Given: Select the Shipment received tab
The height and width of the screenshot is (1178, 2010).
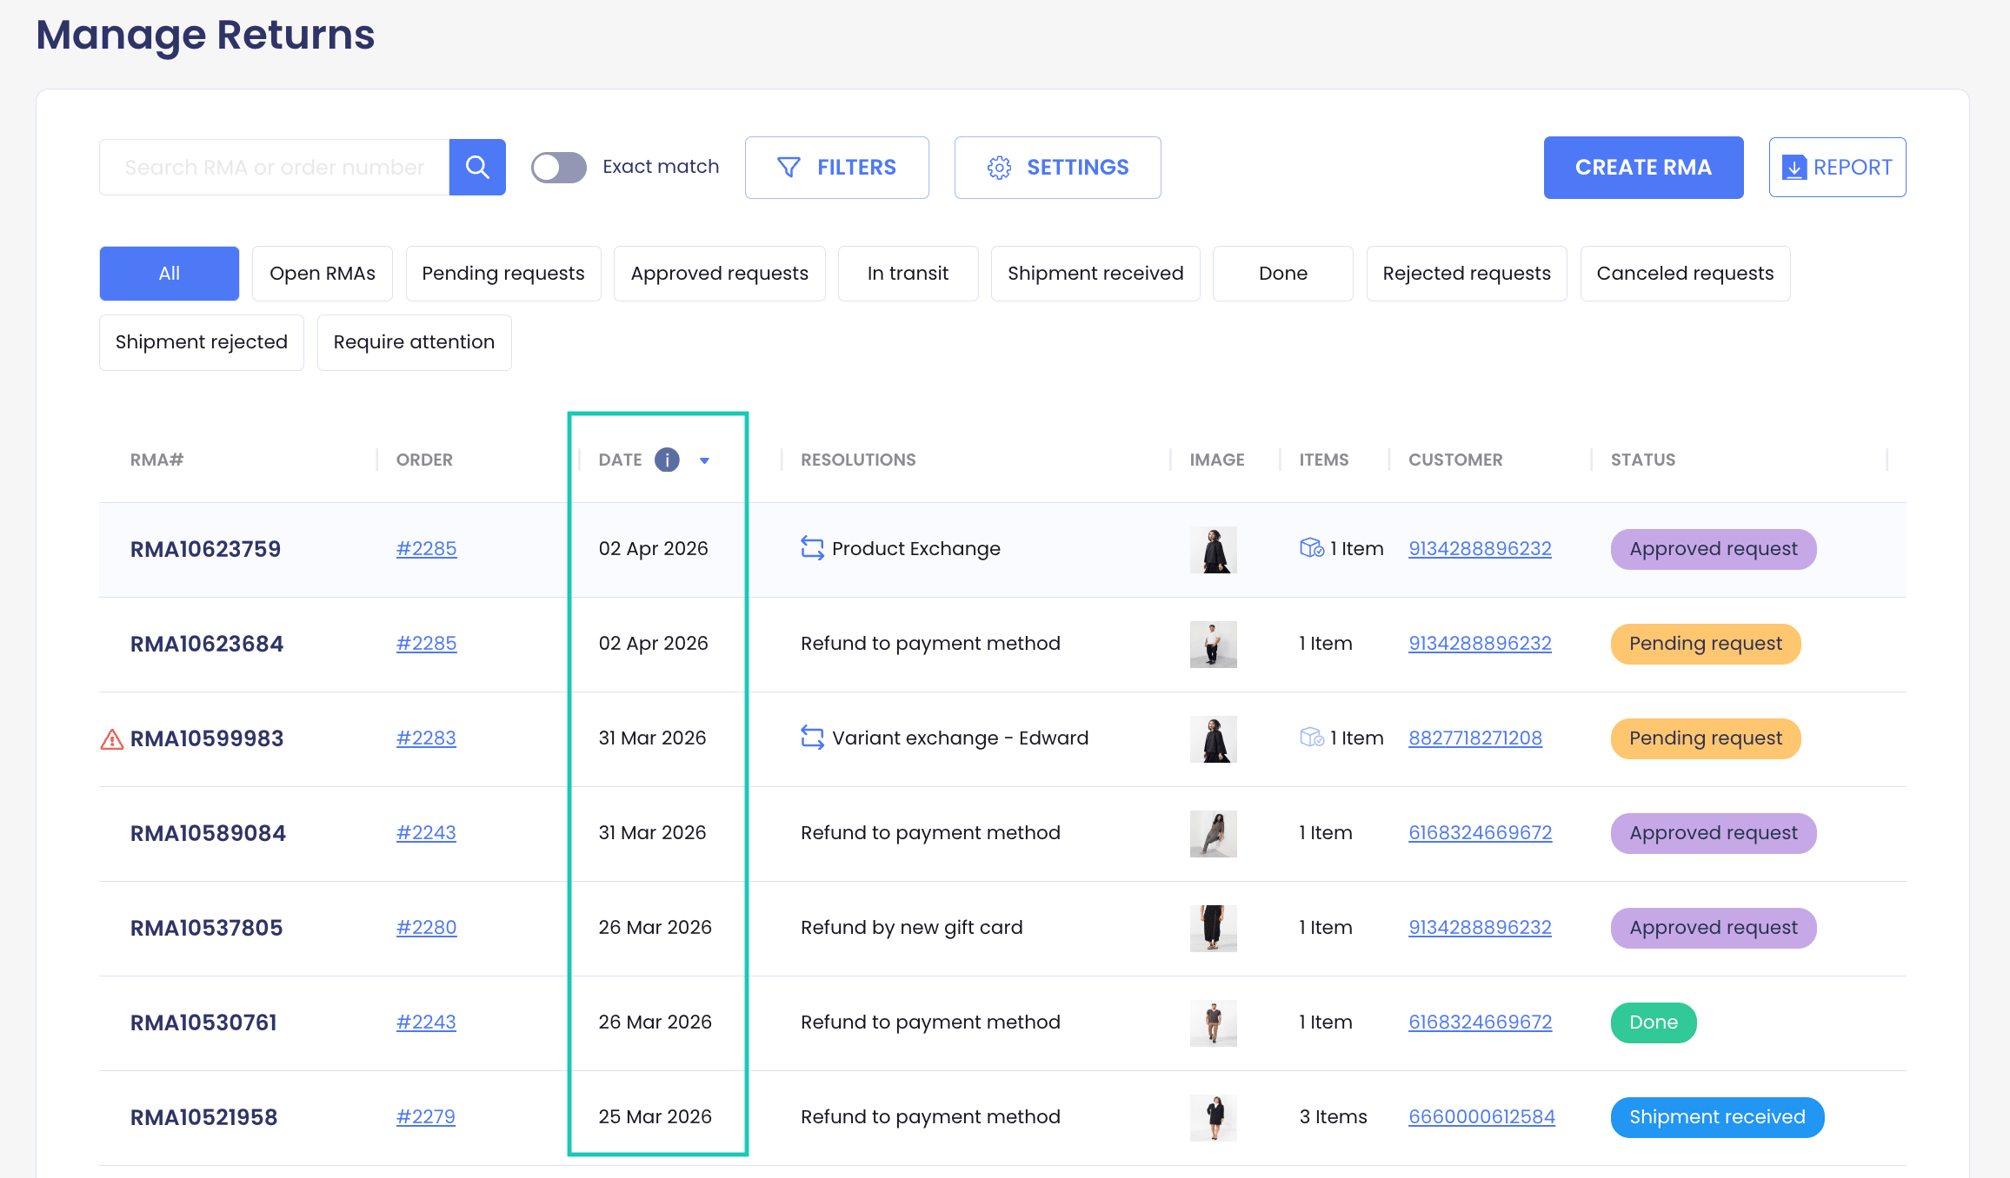Looking at the screenshot, I should tap(1095, 273).
